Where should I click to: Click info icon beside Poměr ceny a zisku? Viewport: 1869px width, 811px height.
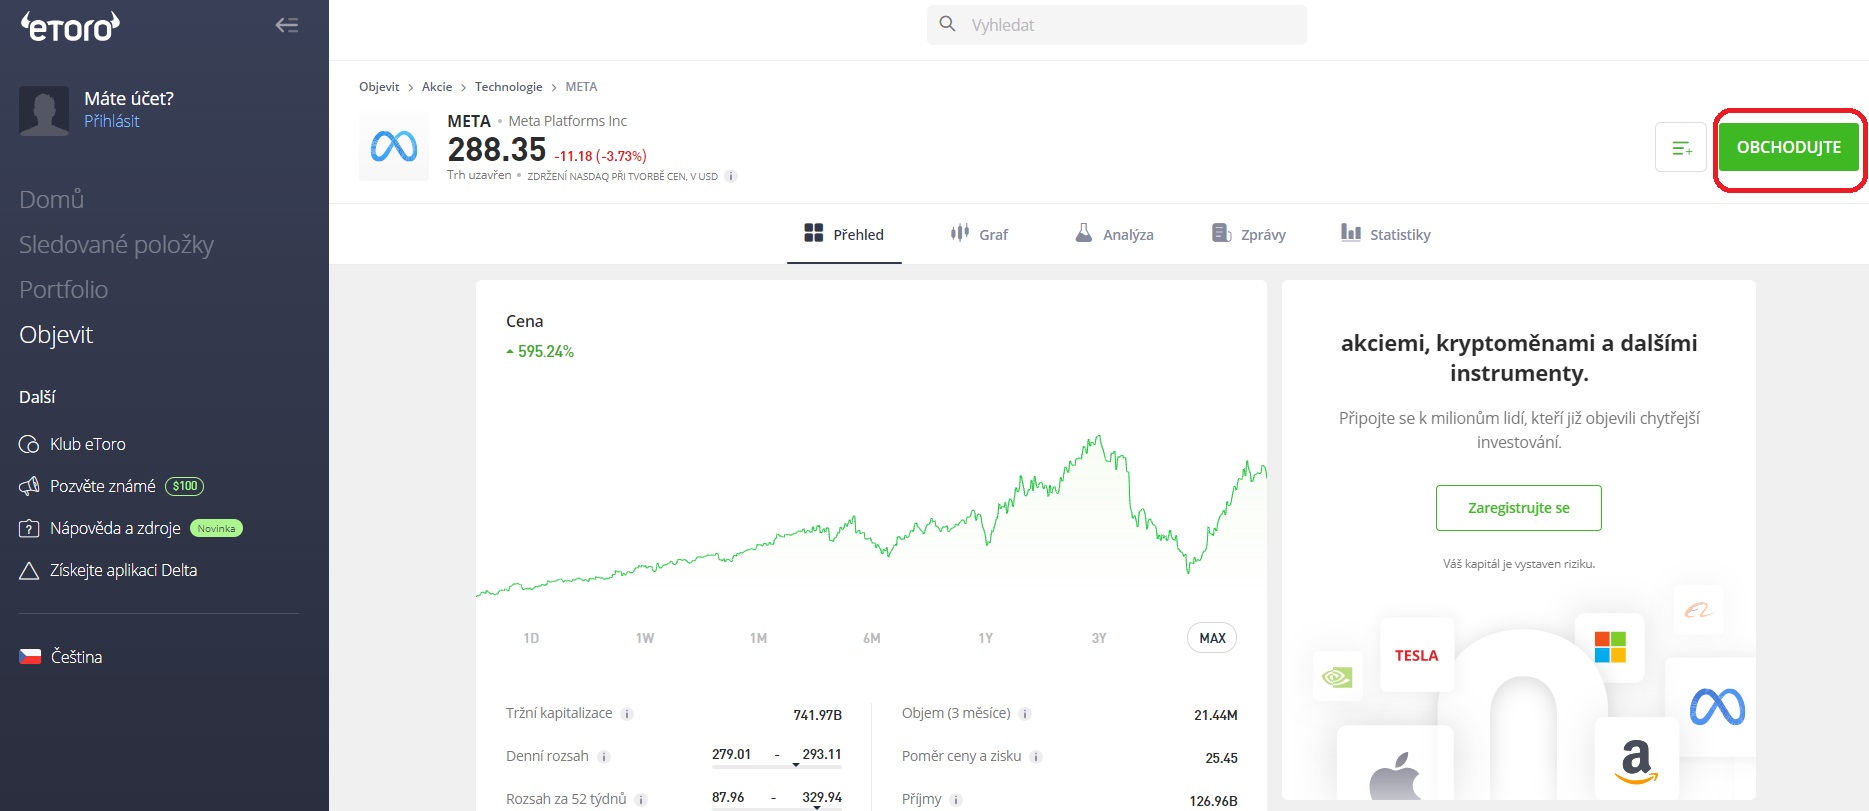[1036, 757]
